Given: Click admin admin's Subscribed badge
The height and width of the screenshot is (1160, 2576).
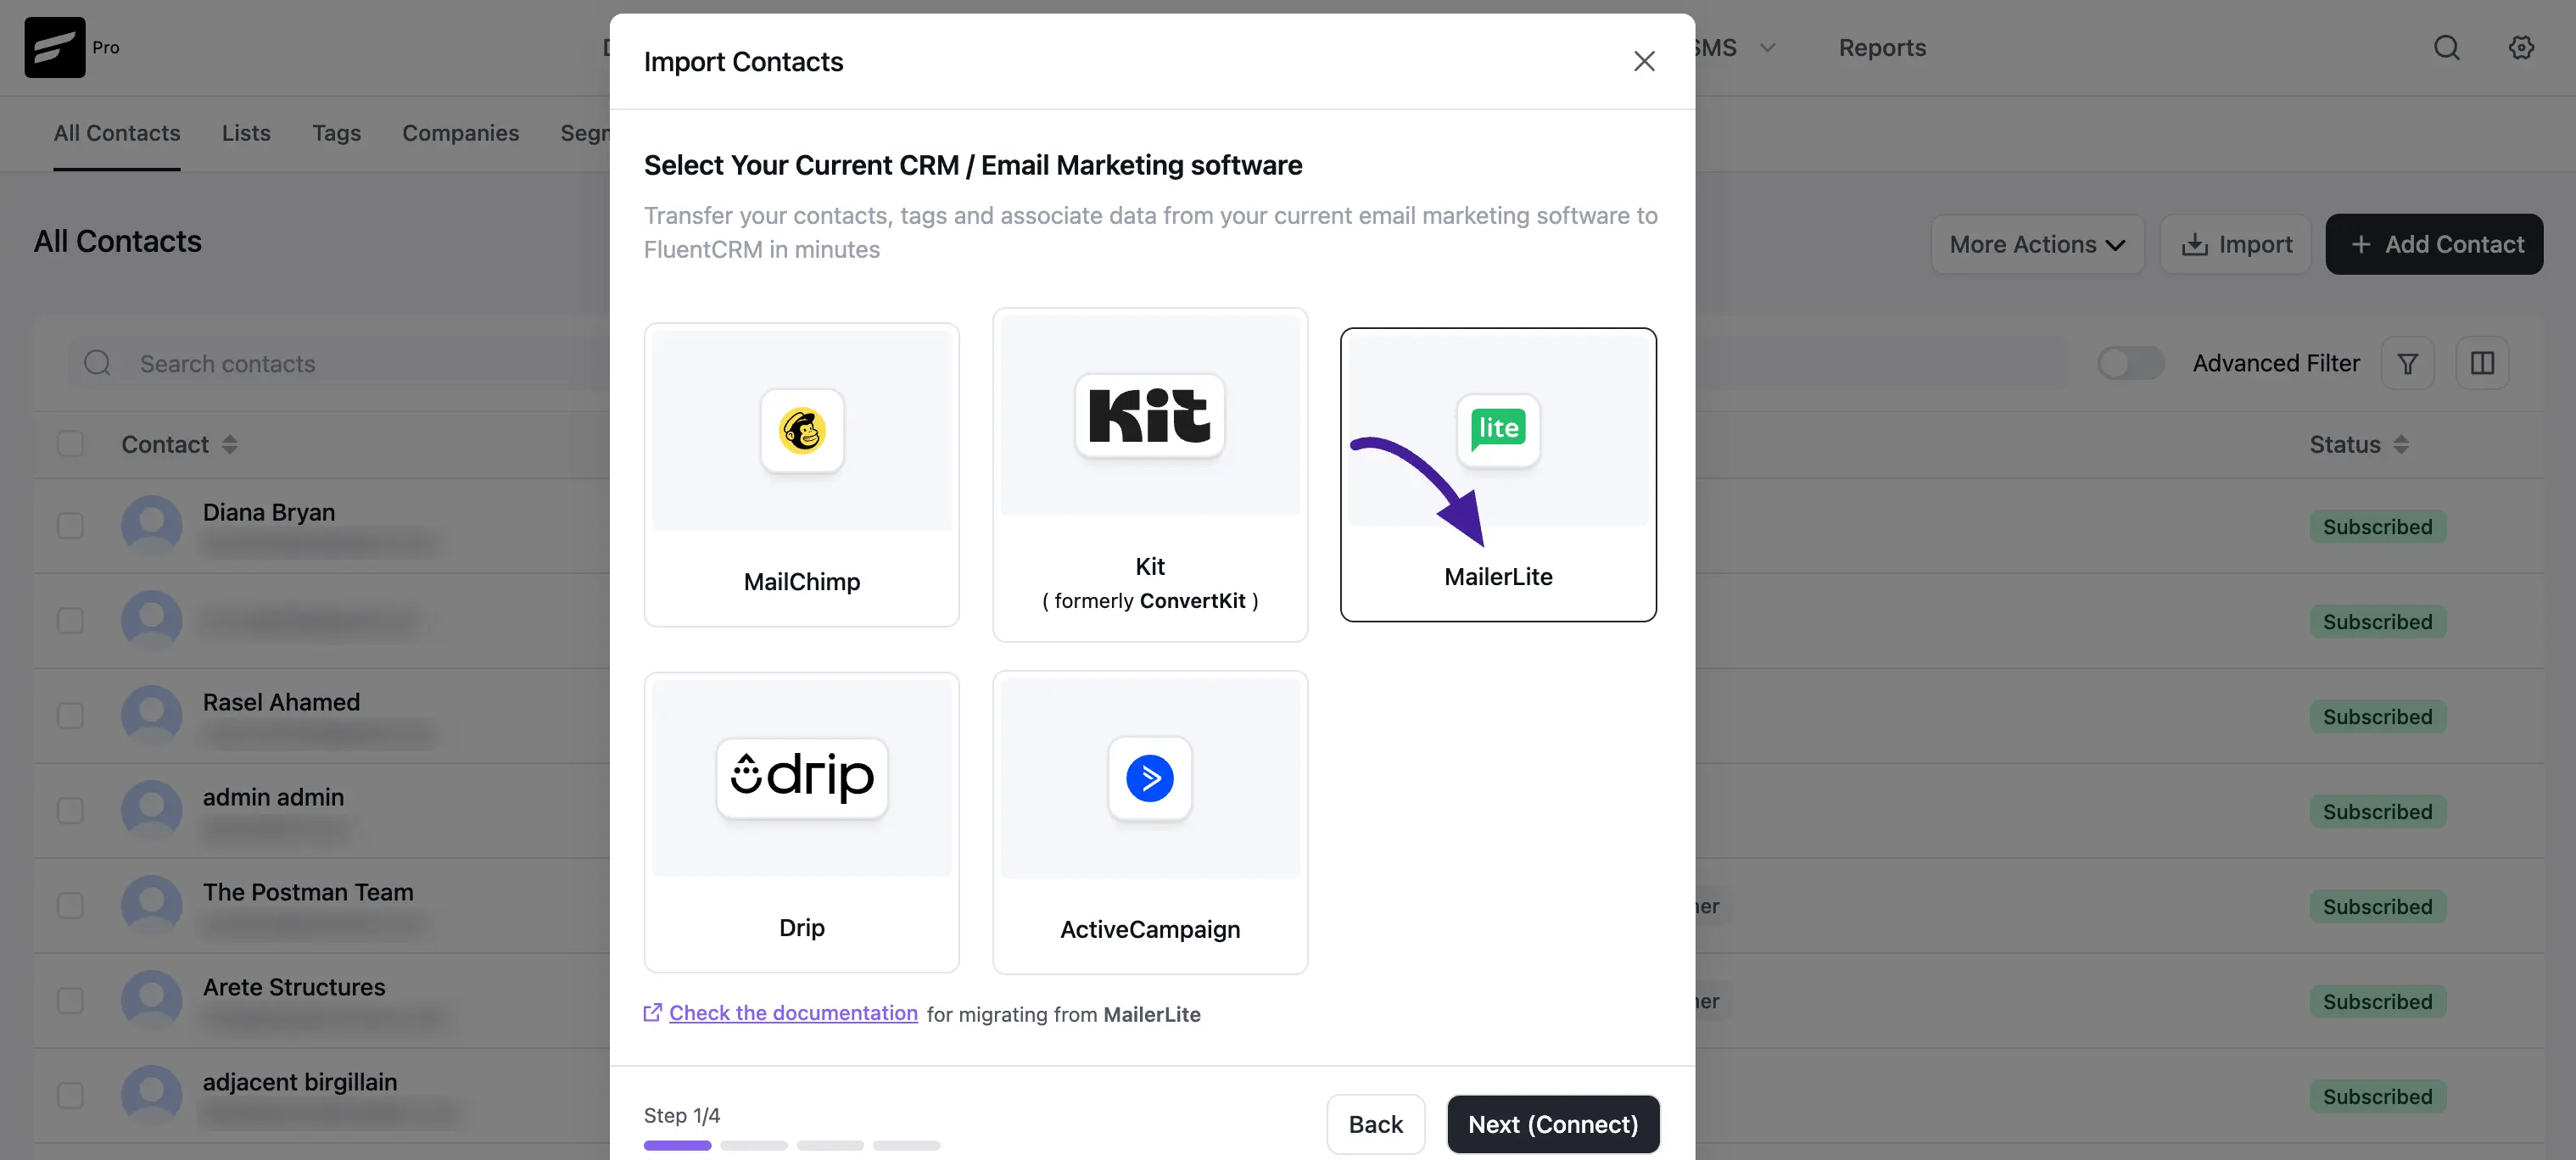Looking at the screenshot, I should click(x=2377, y=811).
